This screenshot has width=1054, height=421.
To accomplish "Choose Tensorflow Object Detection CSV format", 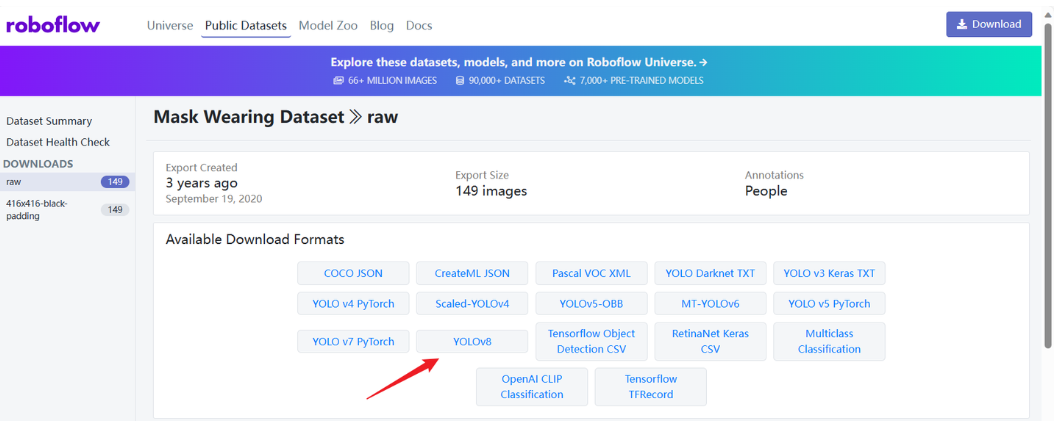I will [x=592, y=341].
